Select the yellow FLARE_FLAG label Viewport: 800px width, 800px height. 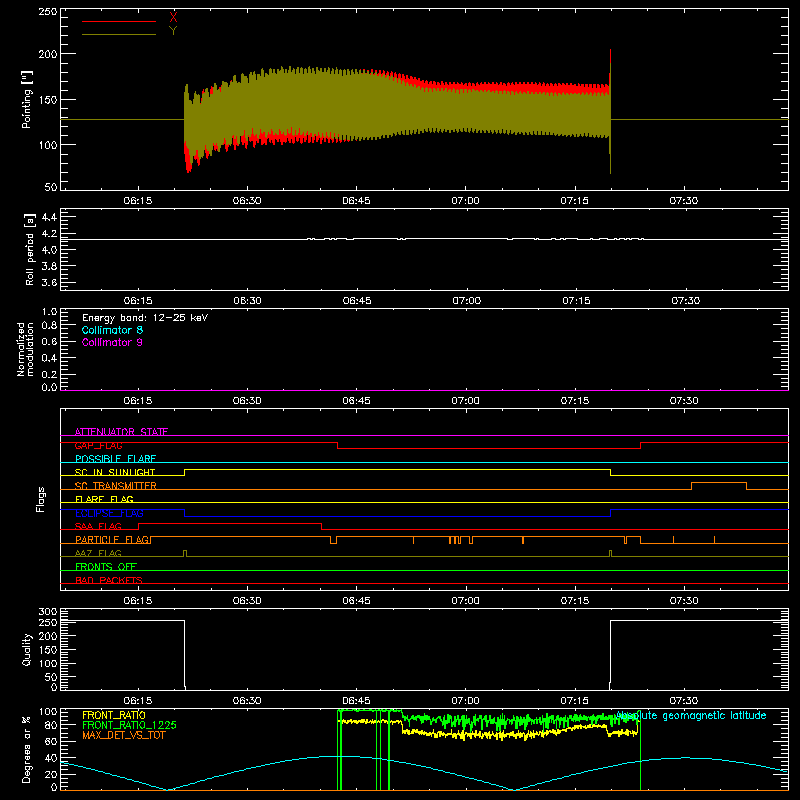tap(104, 499)
